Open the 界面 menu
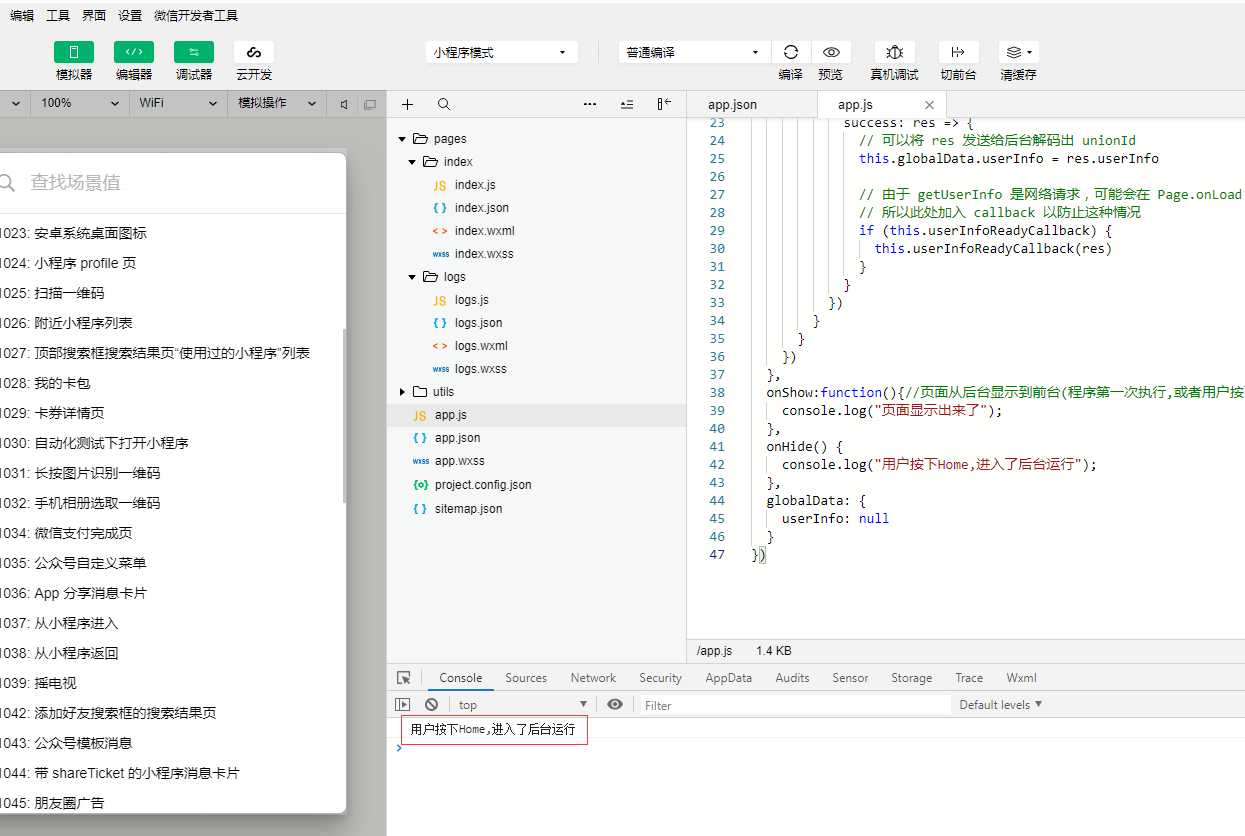The image size is (1245, 836). pyautogui.click(x=94, y=16)
